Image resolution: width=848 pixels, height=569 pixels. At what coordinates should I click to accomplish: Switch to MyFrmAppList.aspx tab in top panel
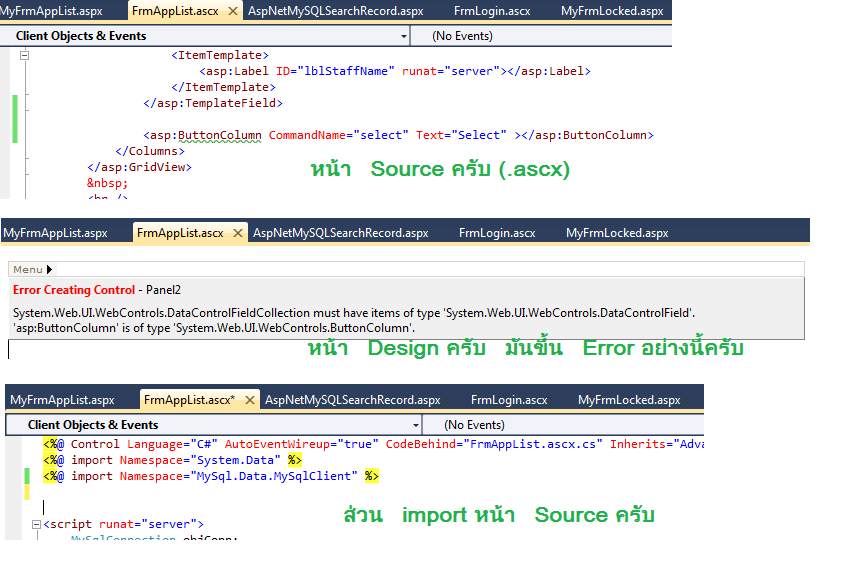tap(51, 11)
